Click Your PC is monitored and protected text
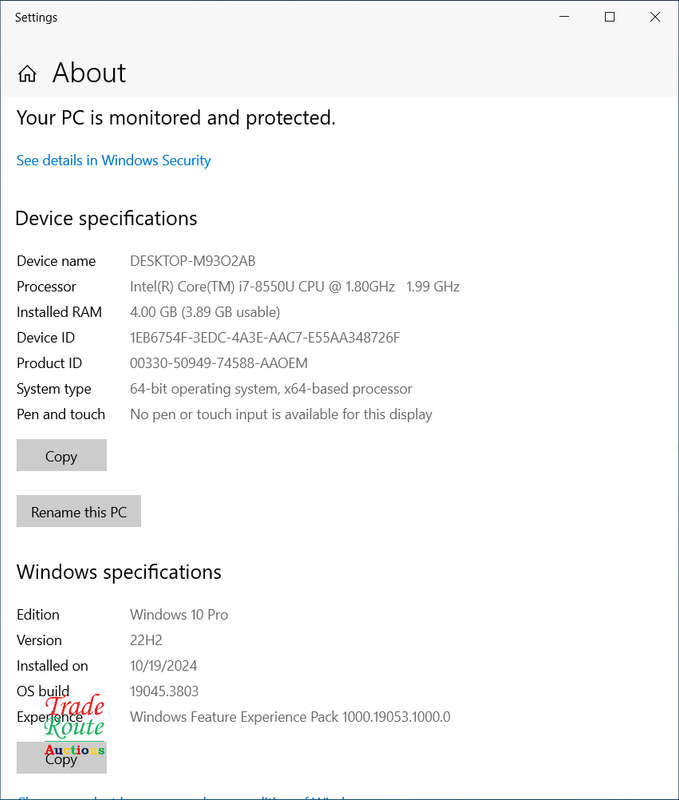The width and height of the screenshot is (679, 800). [176, 118]
